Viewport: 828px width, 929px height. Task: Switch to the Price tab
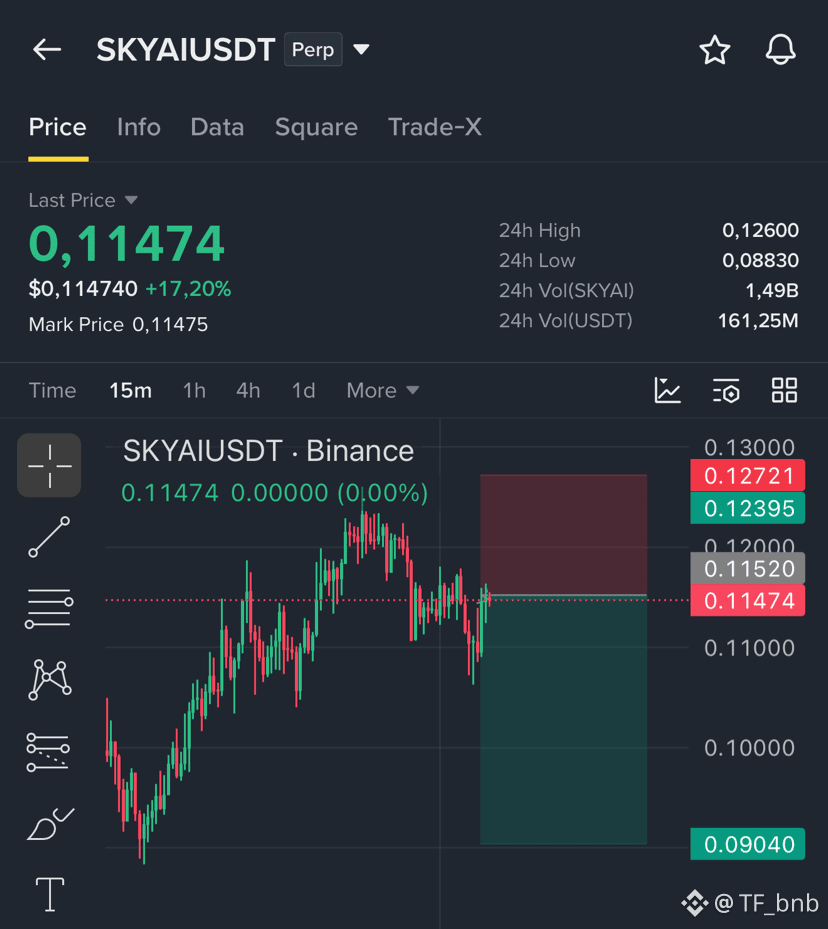(x=58, y=127)
